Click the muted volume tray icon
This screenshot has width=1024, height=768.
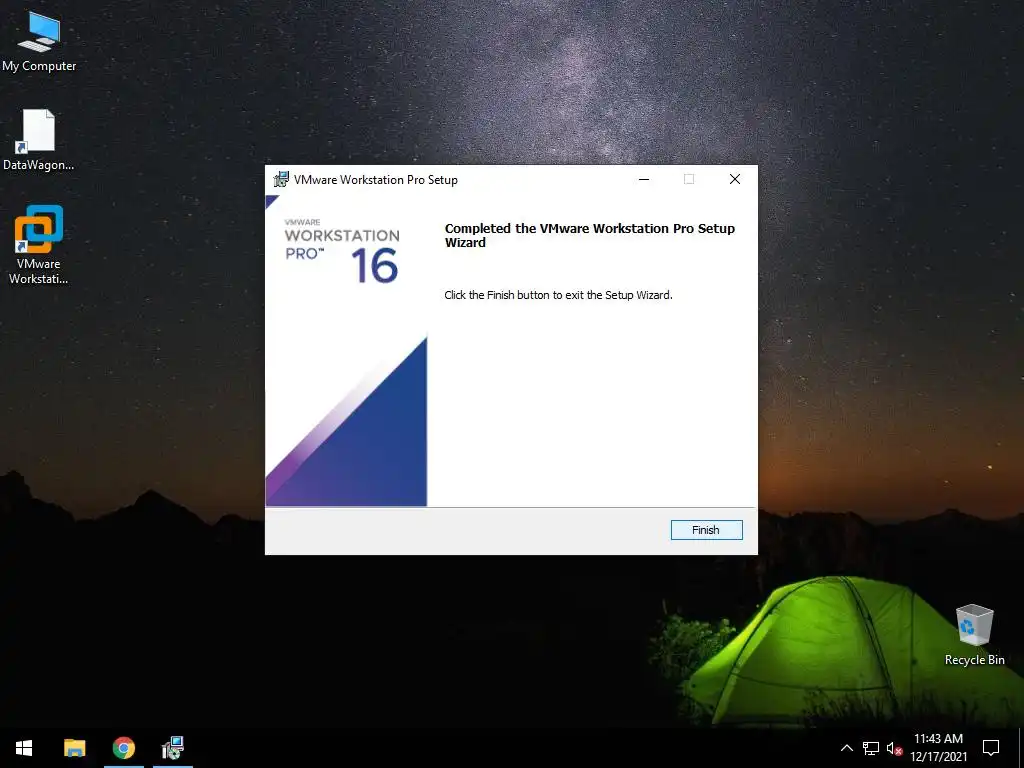click(894, 748)
